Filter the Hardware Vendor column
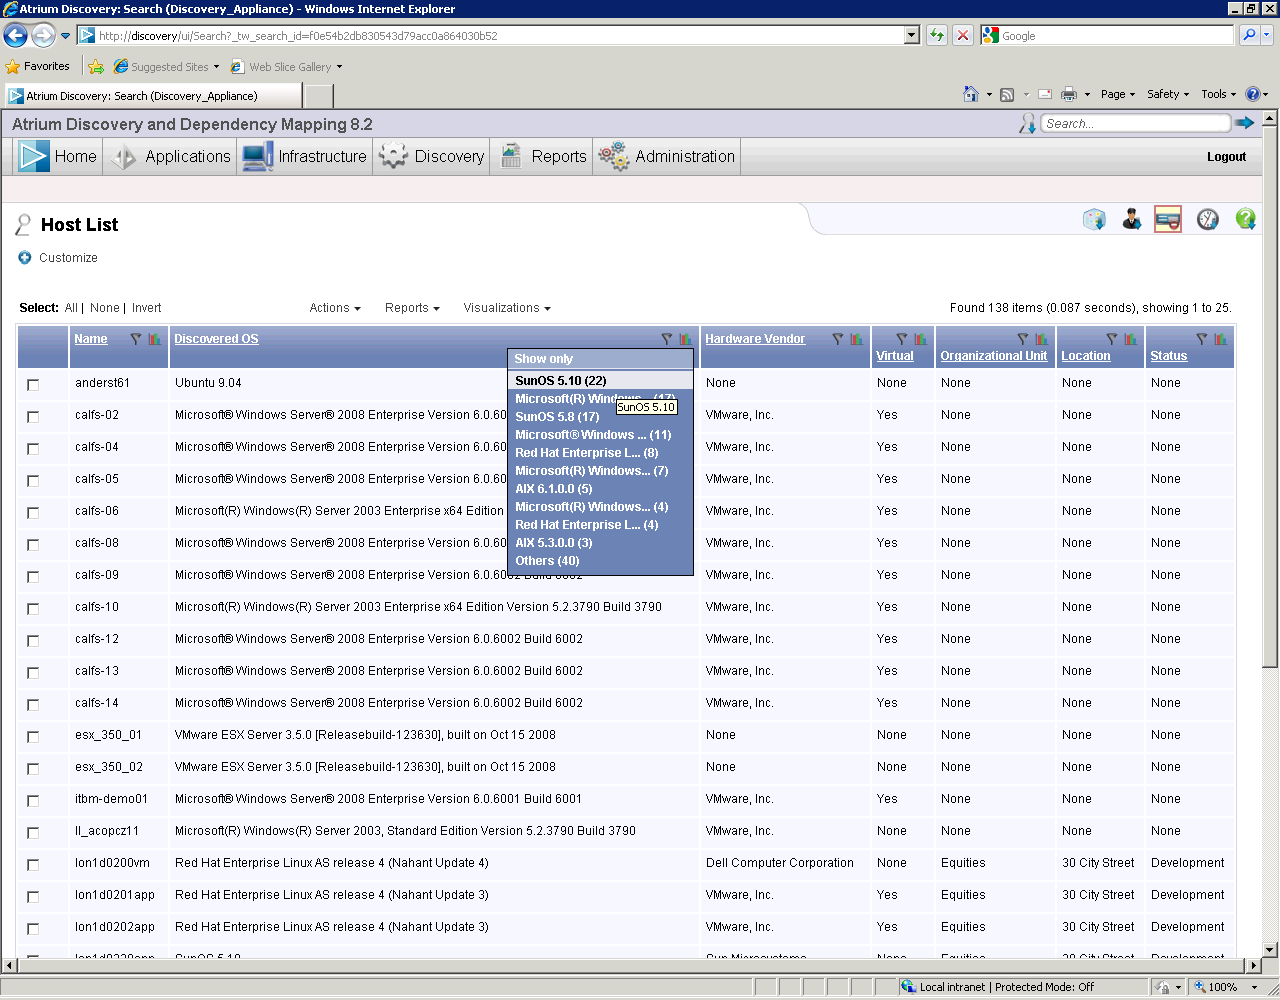 (x=838, y=339)
